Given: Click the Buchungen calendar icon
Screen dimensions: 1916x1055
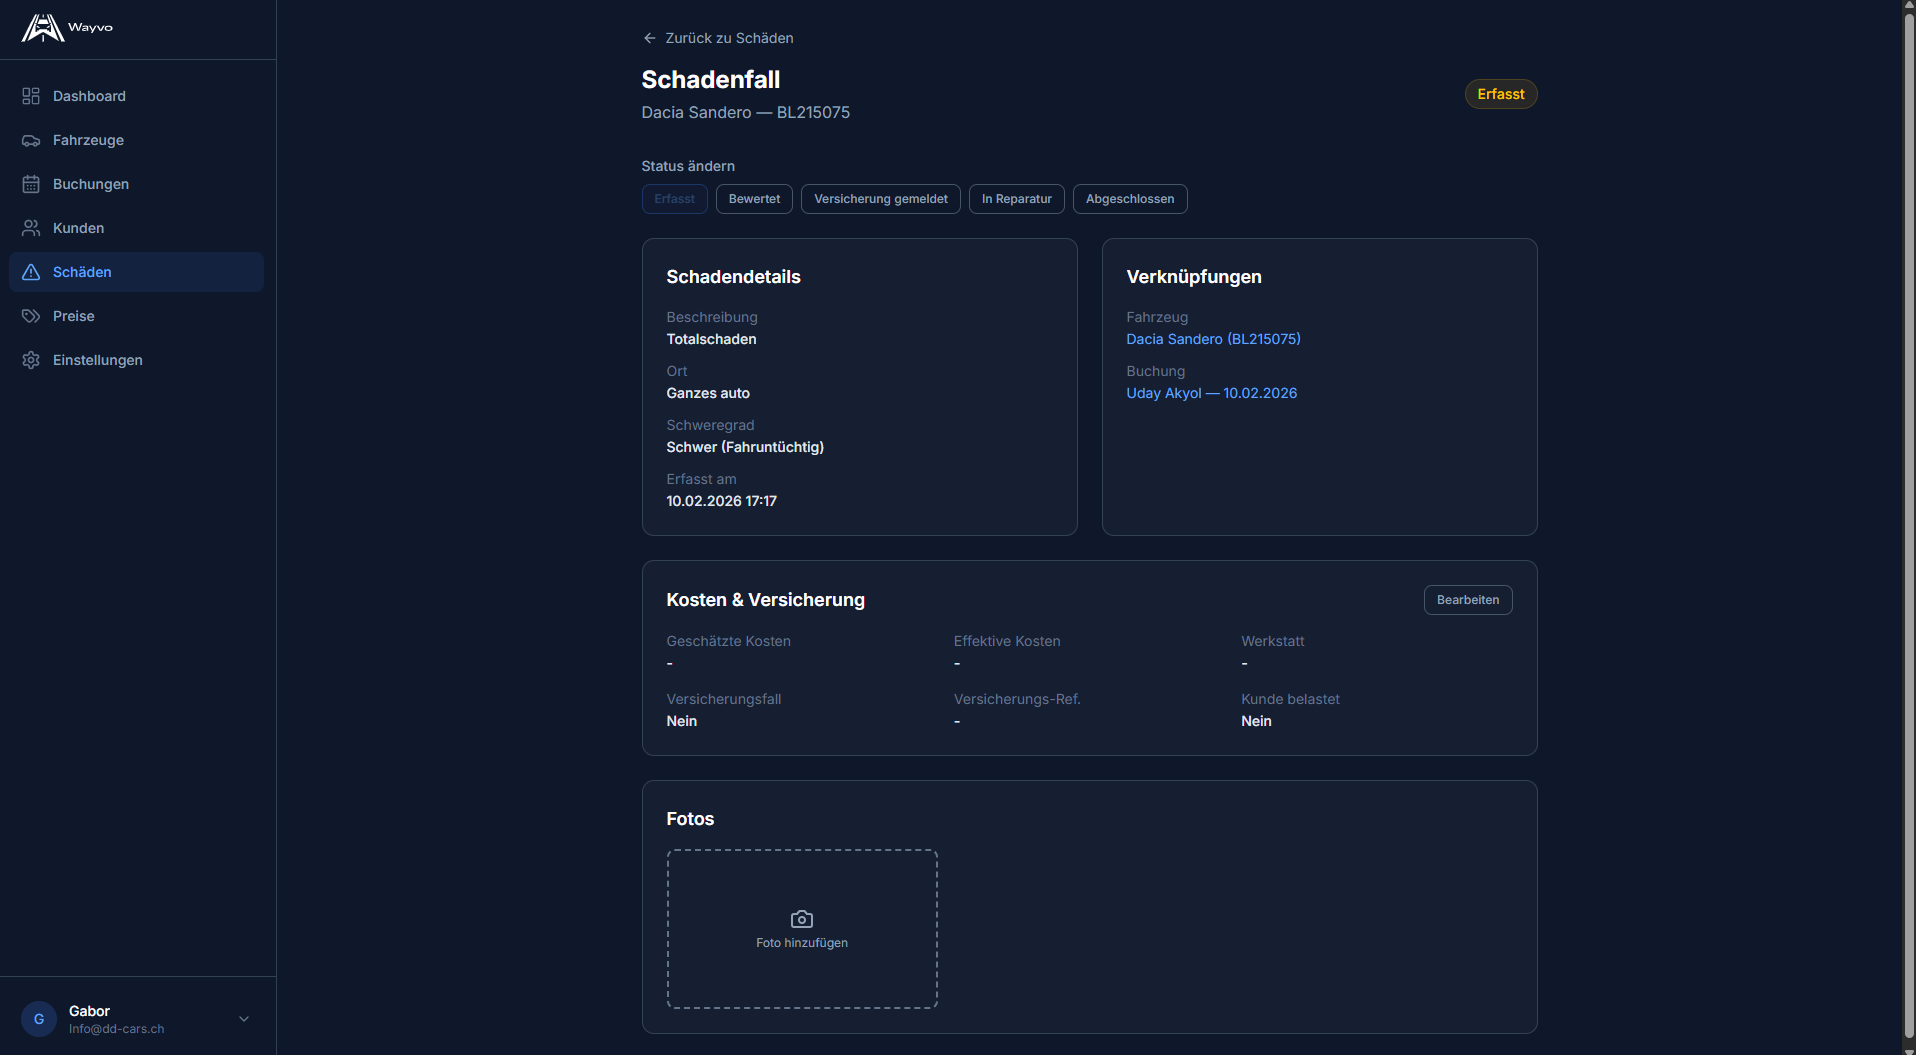Looking at the screenshot, I should (31, 184).
